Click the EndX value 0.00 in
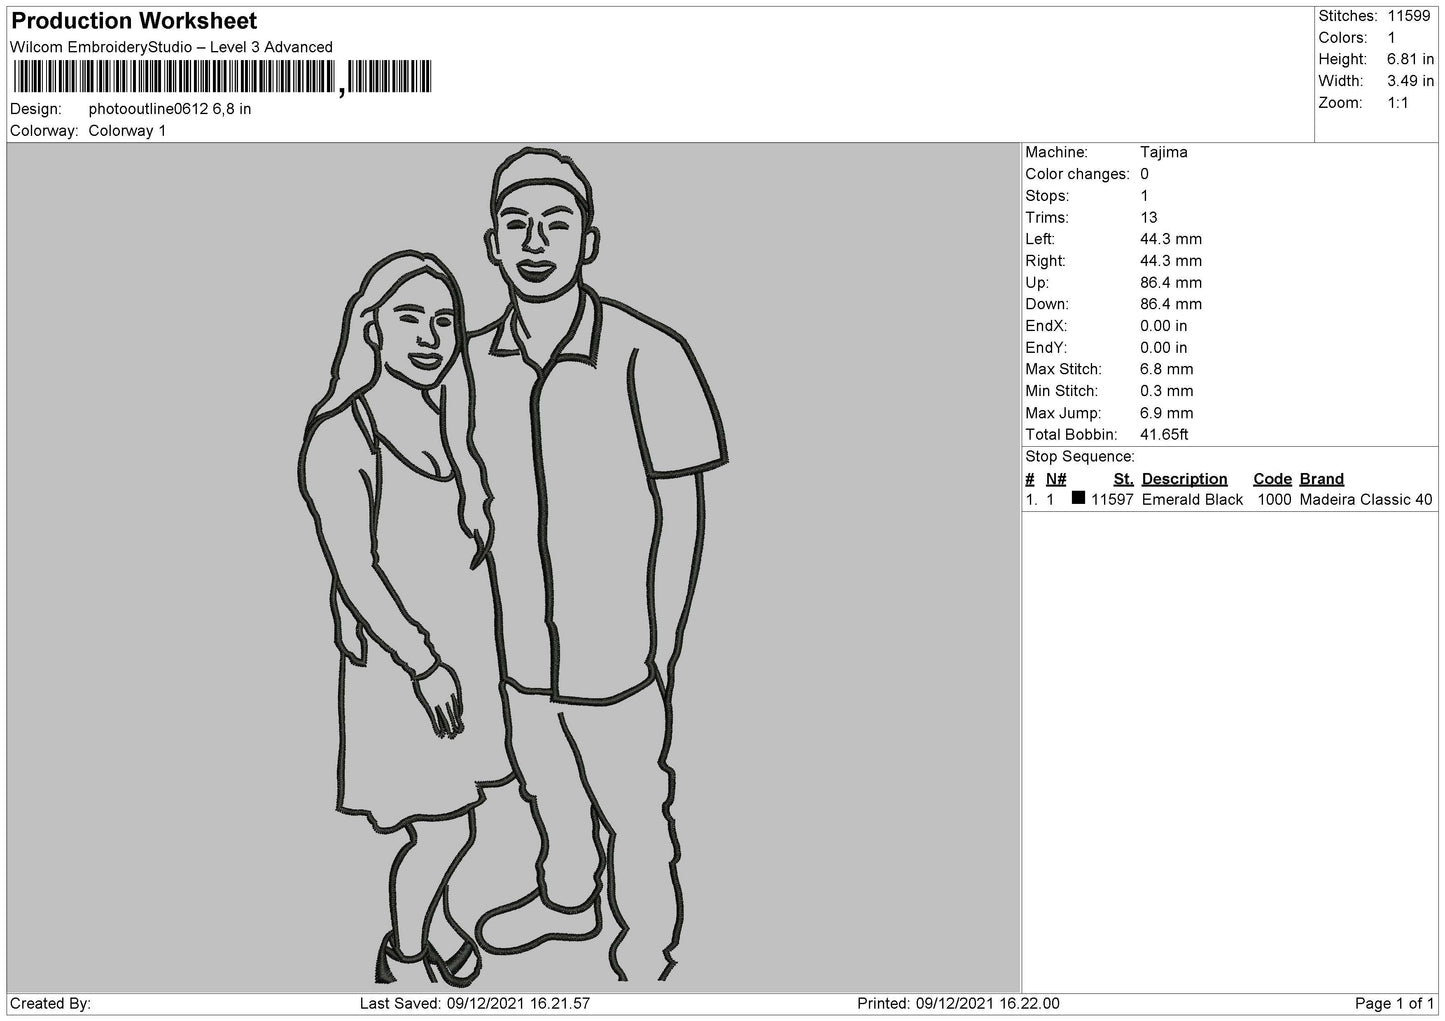The height and width of the screenshot is (1021, 1445). [x=1164, y=326]
